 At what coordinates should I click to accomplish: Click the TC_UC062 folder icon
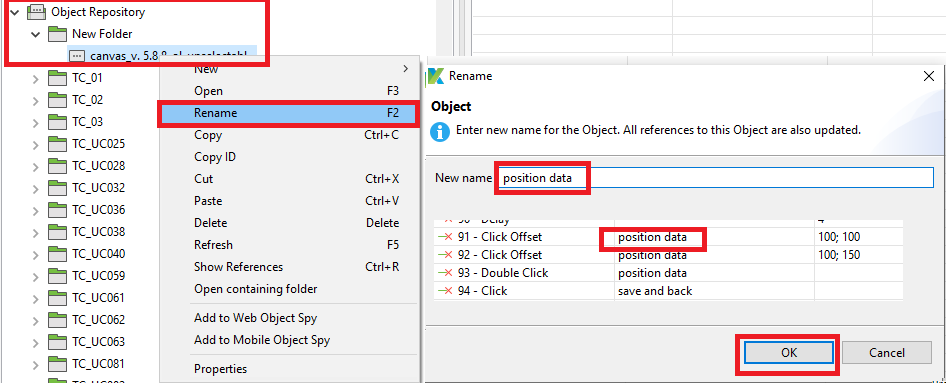(x=57, y=320)
